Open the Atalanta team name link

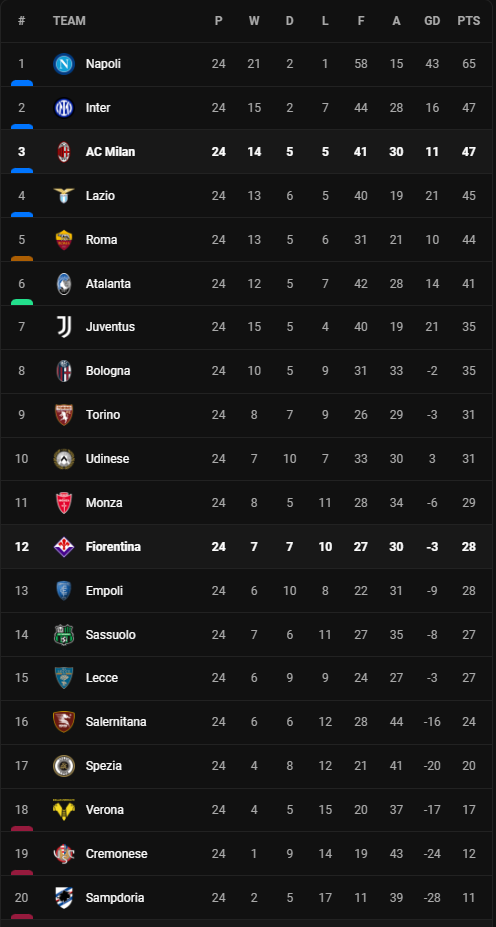[108, 284]
